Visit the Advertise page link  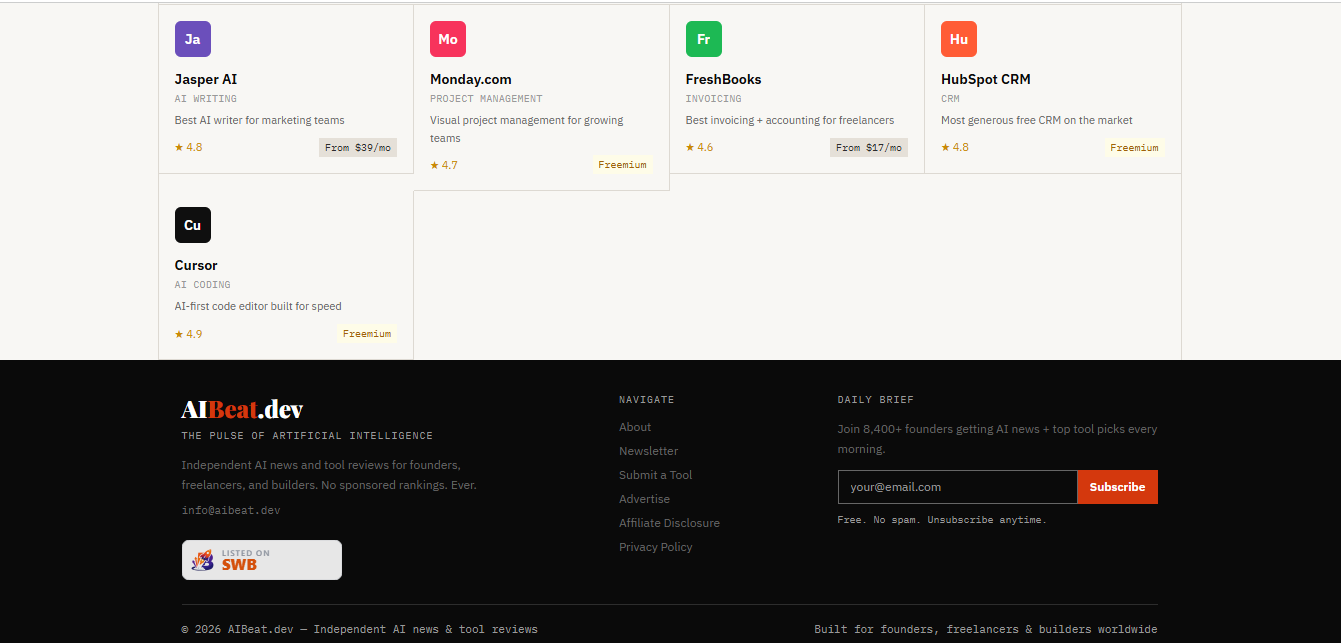(x=645, y=499)
